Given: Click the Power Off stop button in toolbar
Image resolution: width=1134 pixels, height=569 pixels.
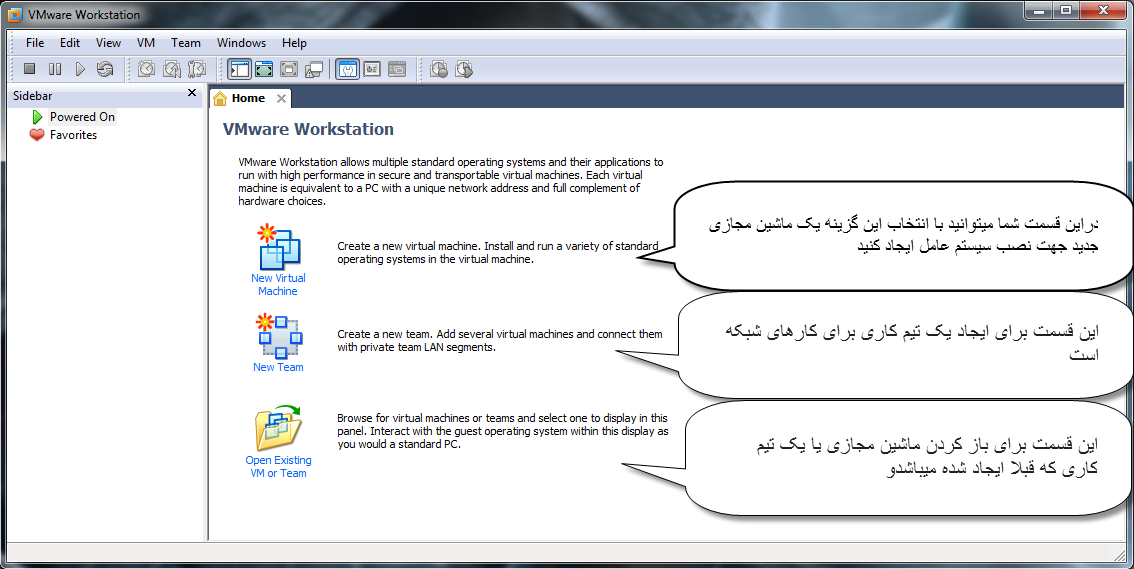Looking at the screenshot, I should click(30, 69).
